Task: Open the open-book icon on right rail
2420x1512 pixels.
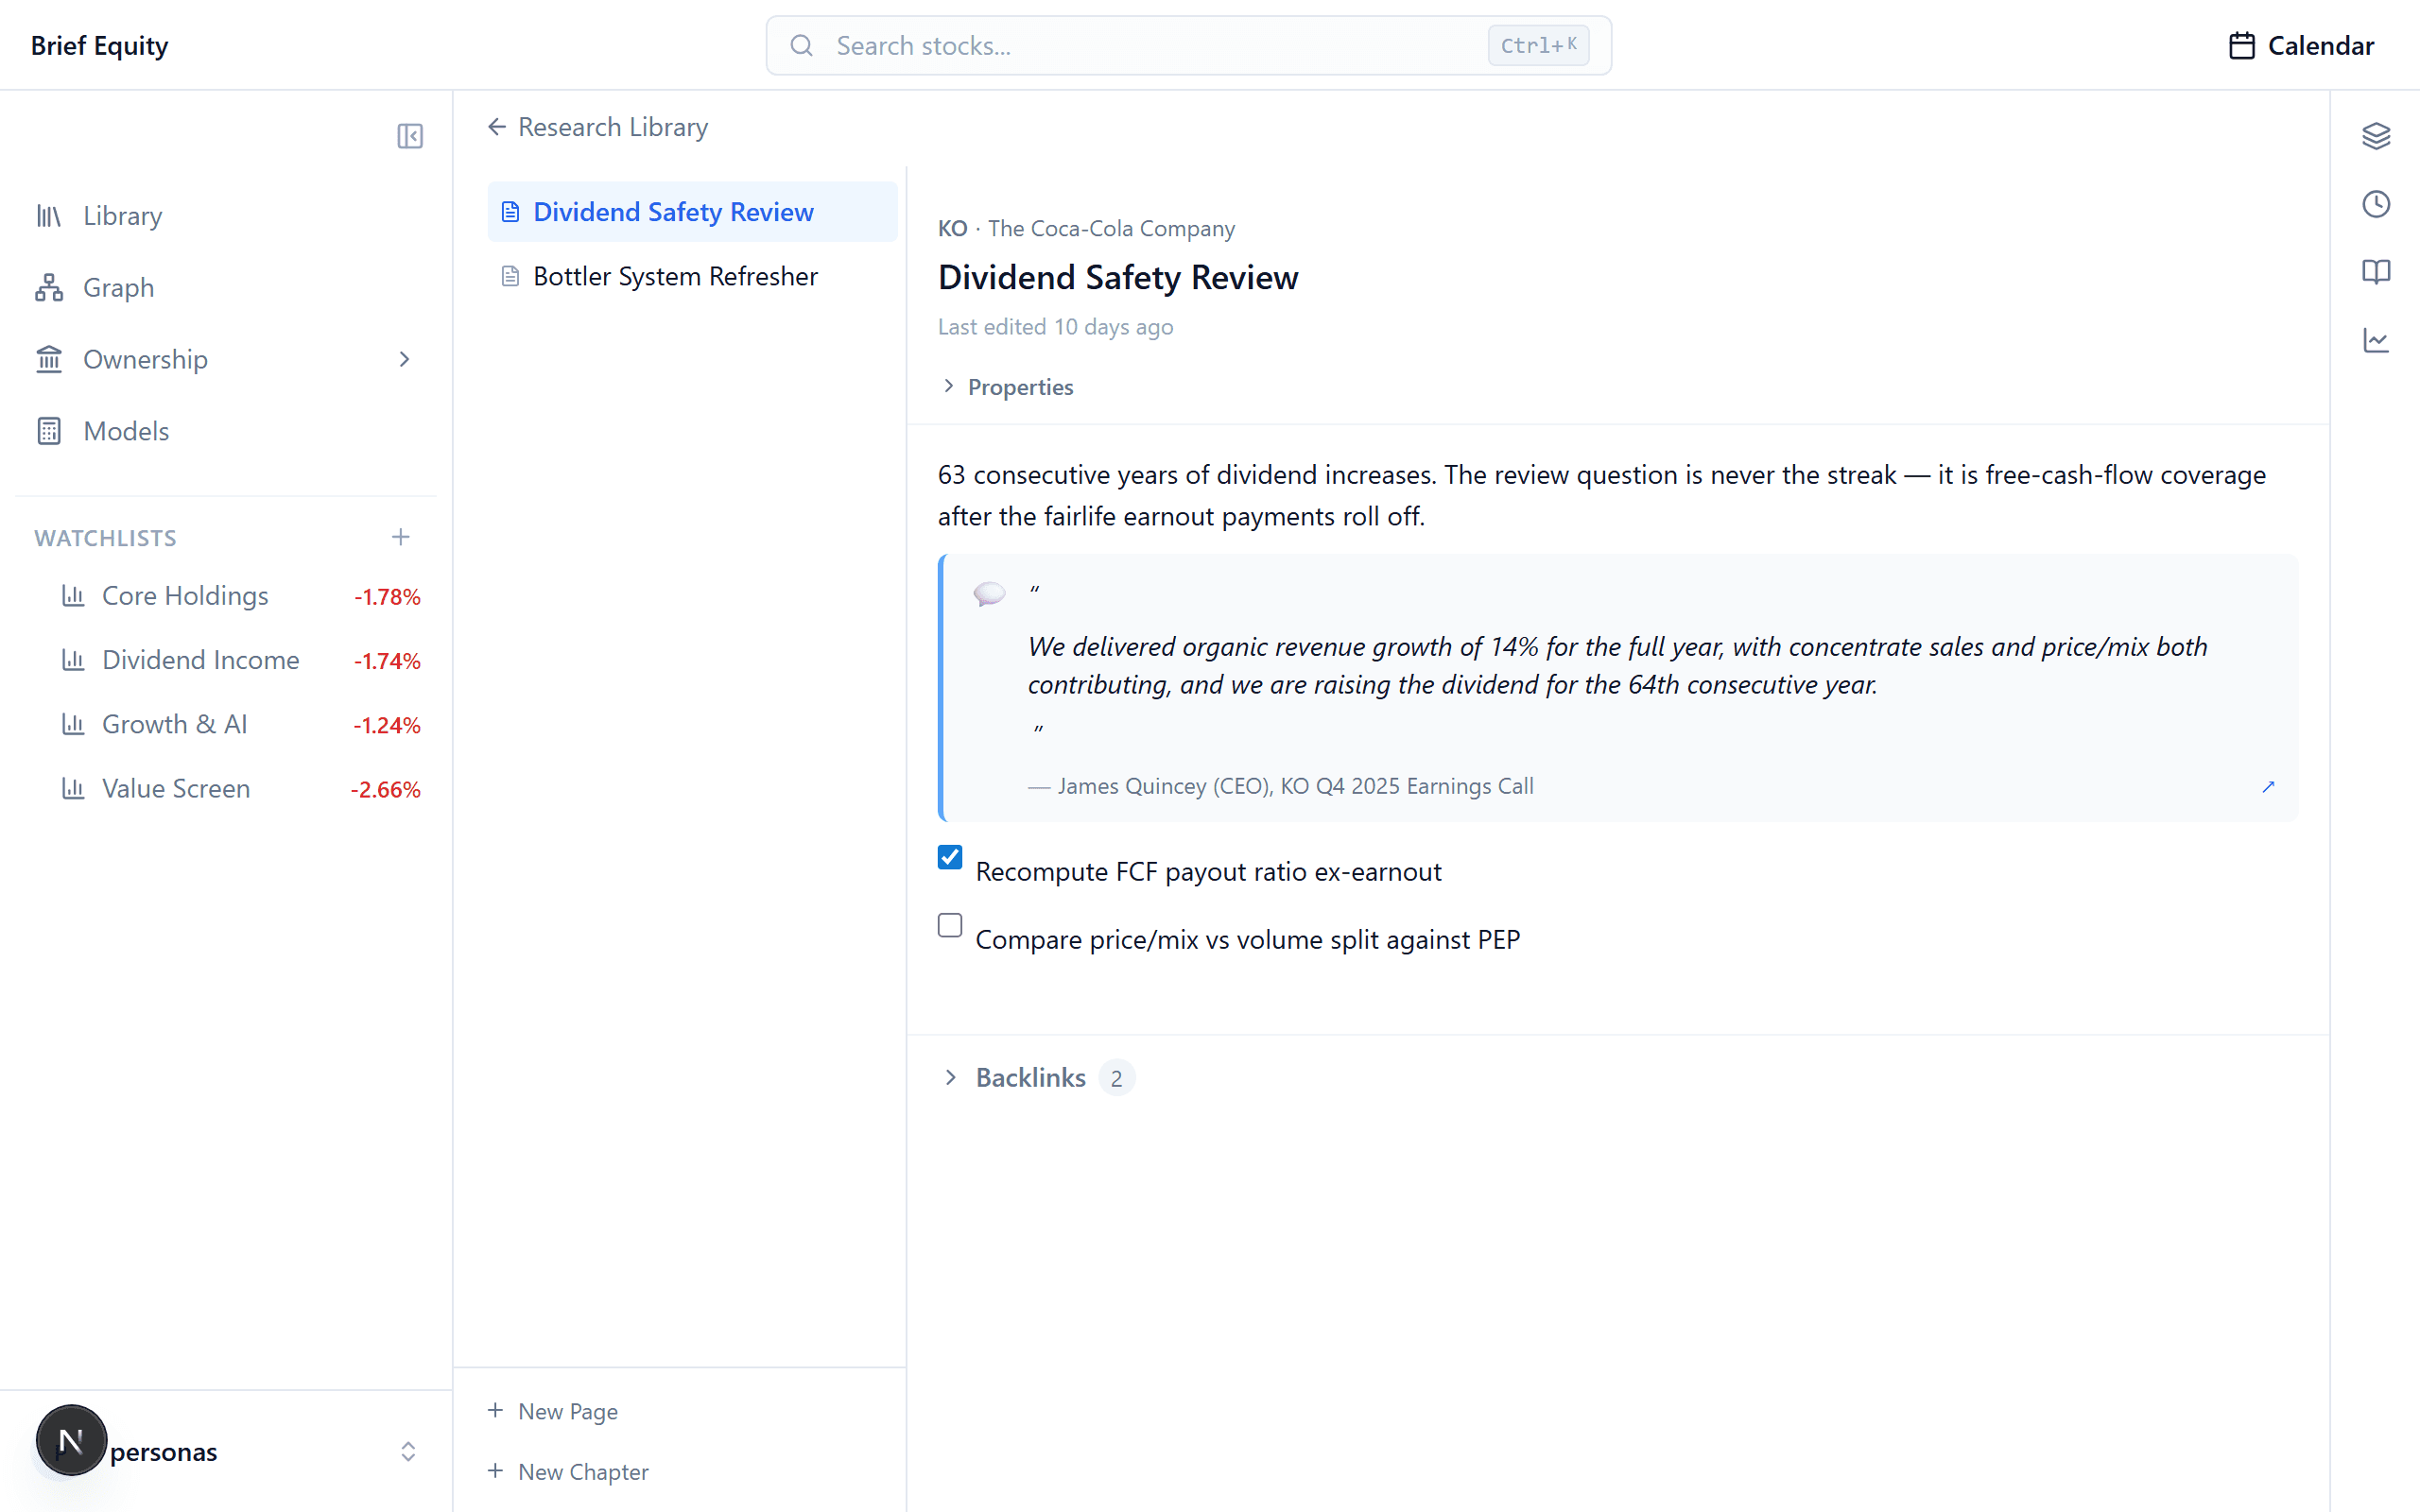Action: coord(2376,272)
